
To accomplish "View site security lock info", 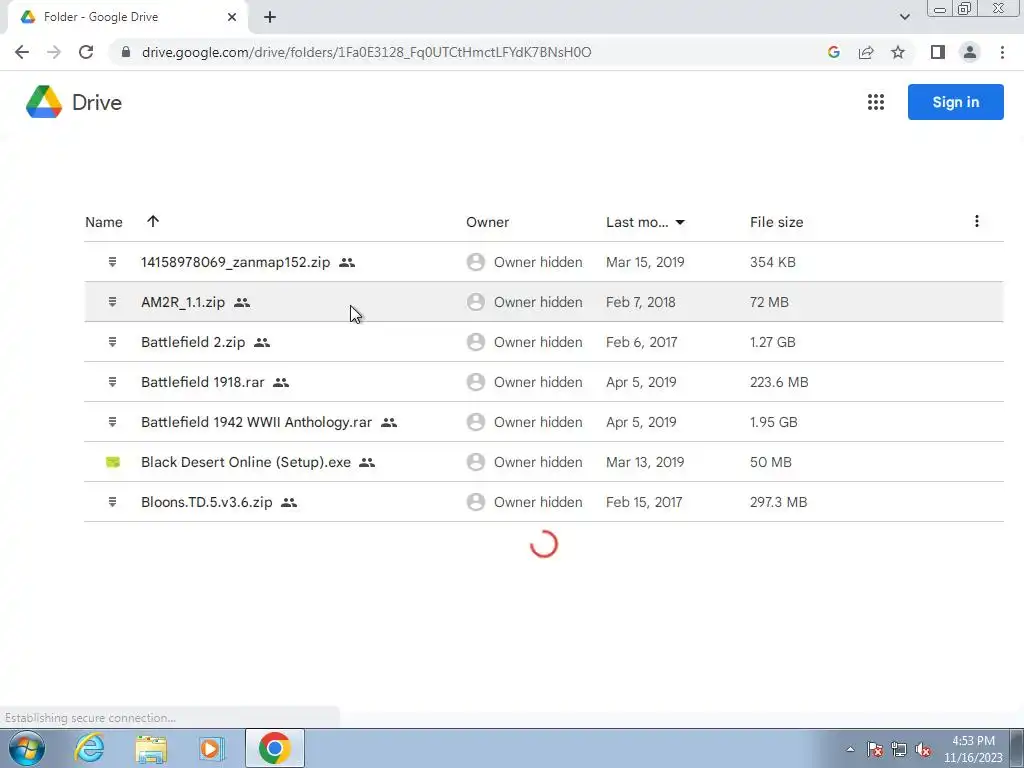I will [126, 52].
